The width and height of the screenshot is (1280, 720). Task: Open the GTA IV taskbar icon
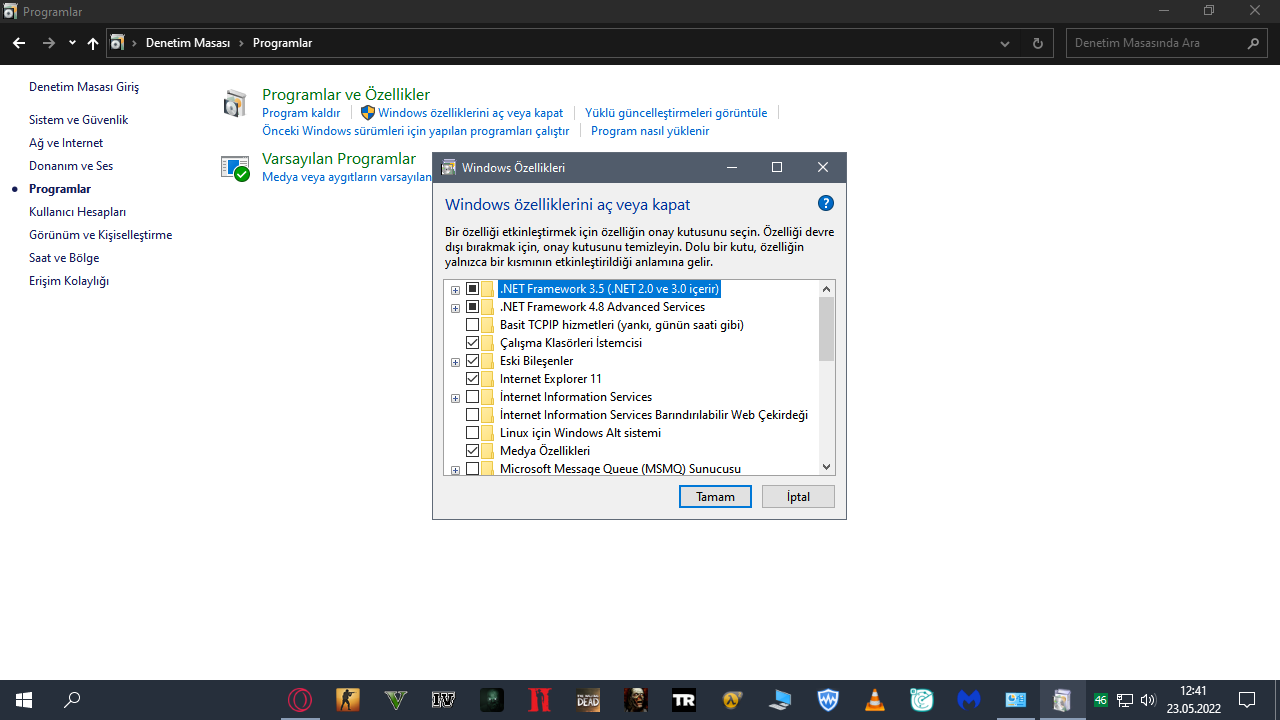pos(444,700)
